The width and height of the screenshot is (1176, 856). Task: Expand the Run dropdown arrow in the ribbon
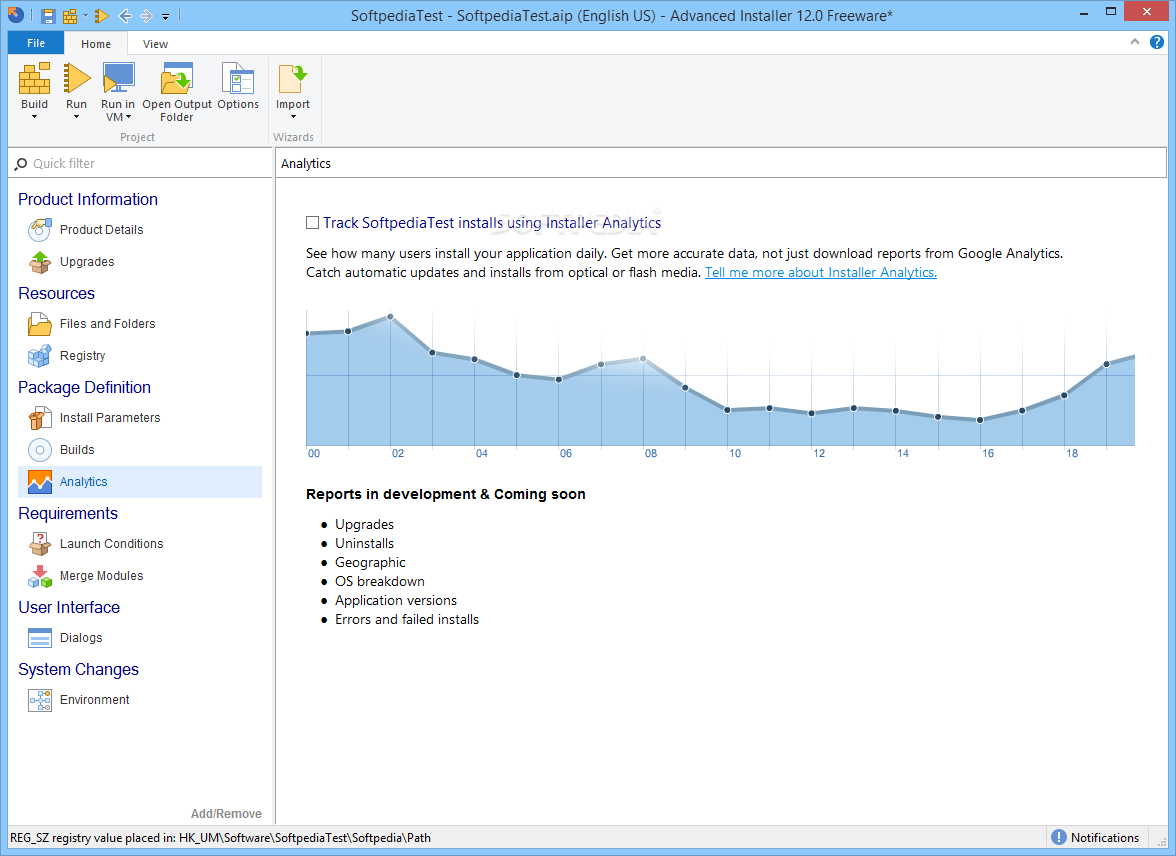point(76,117)
